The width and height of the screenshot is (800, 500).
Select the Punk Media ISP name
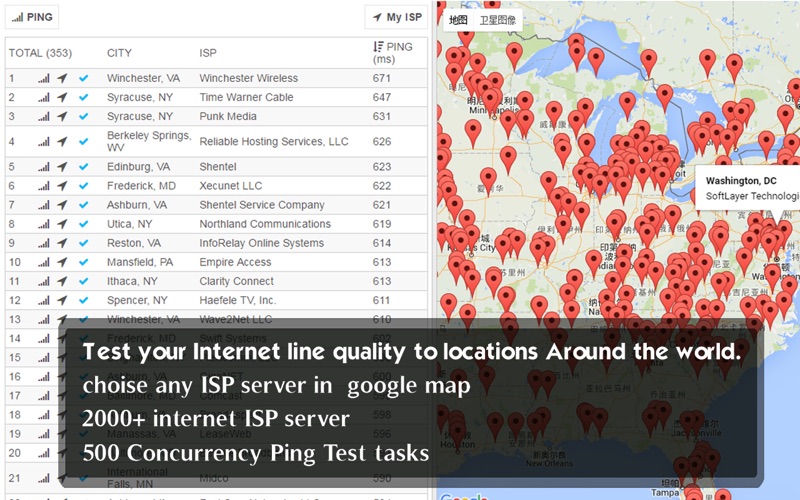click(228, 116)
